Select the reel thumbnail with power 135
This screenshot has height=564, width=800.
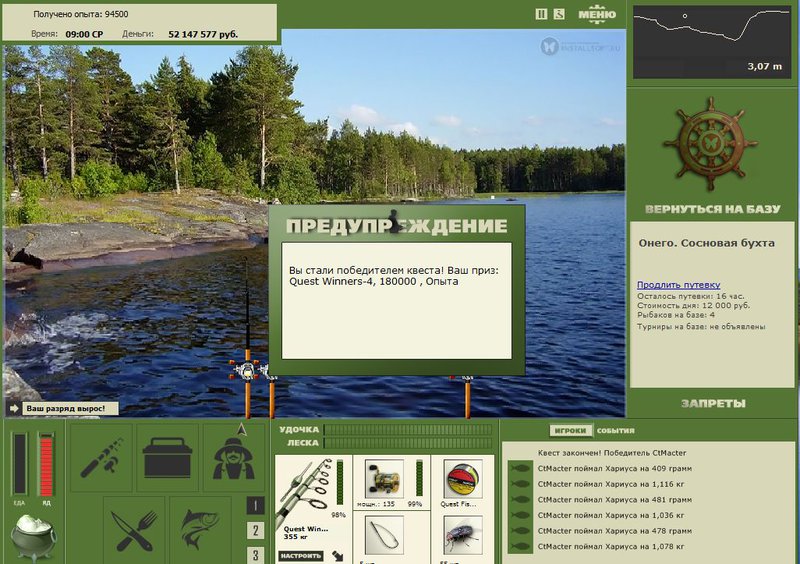coord(384,478)
